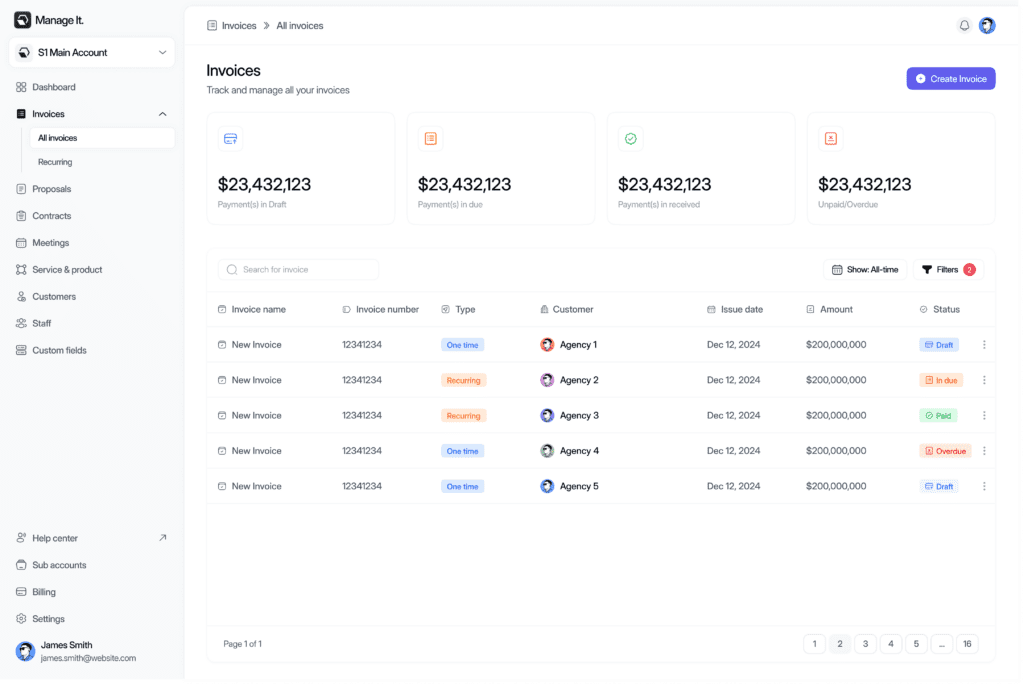Go to page 3 in pagination
Image resolution: width=1024 pixels, height=685 pixels.
coord(865,644)
